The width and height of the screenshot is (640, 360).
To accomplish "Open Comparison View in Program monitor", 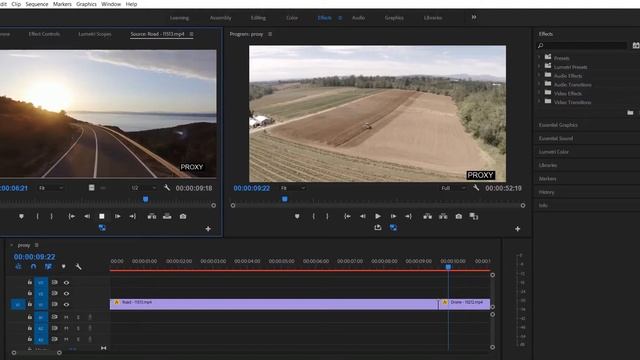I will [x=474, y=216].
